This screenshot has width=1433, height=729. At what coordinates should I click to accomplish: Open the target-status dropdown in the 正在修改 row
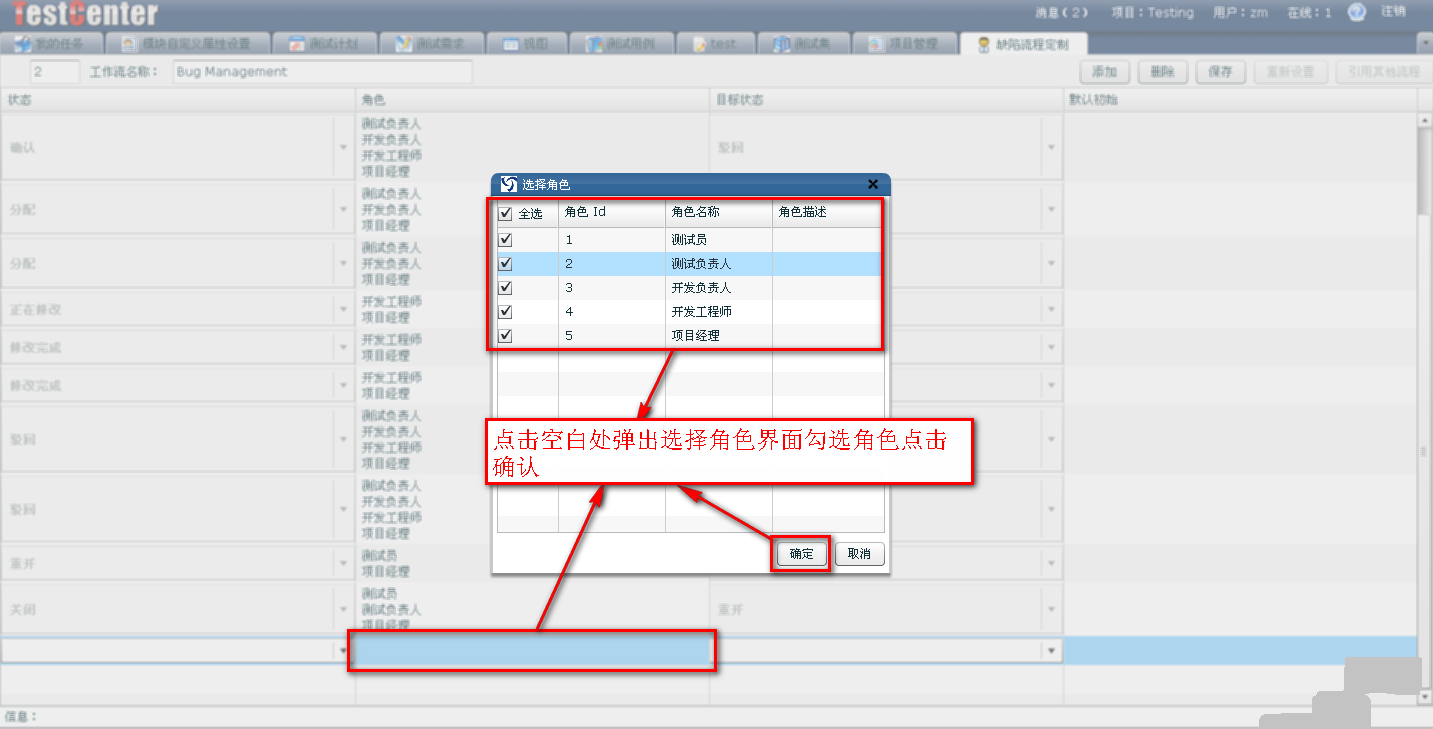pos(1051,310)
